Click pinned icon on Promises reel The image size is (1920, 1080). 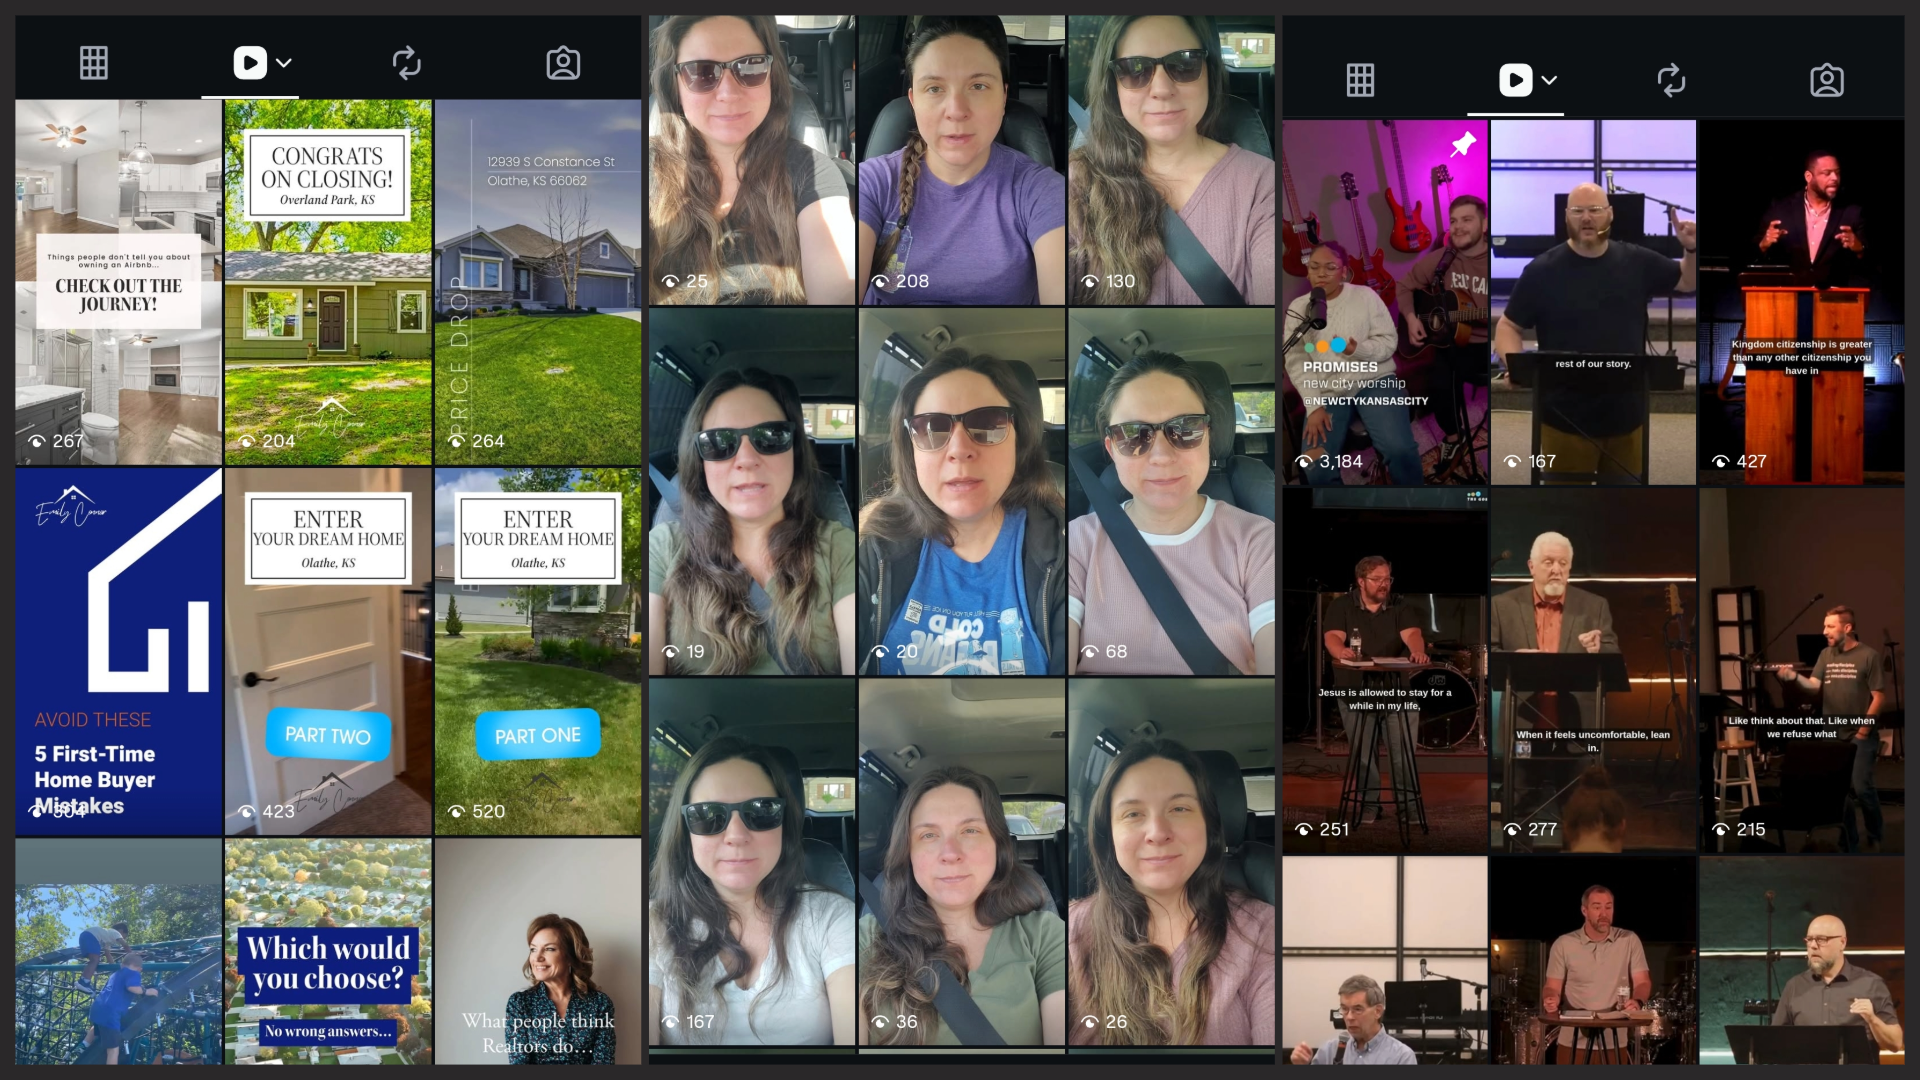(x=1463, y=144)
